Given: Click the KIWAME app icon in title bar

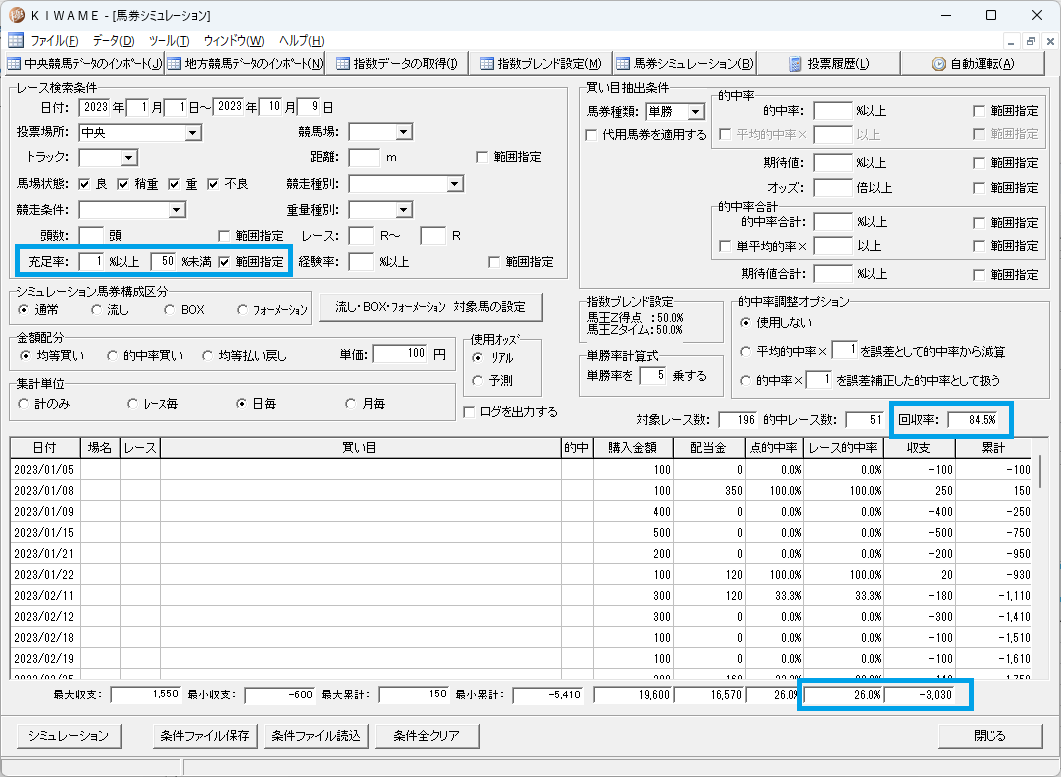Looking at the screenshot, I should [16, 15].
